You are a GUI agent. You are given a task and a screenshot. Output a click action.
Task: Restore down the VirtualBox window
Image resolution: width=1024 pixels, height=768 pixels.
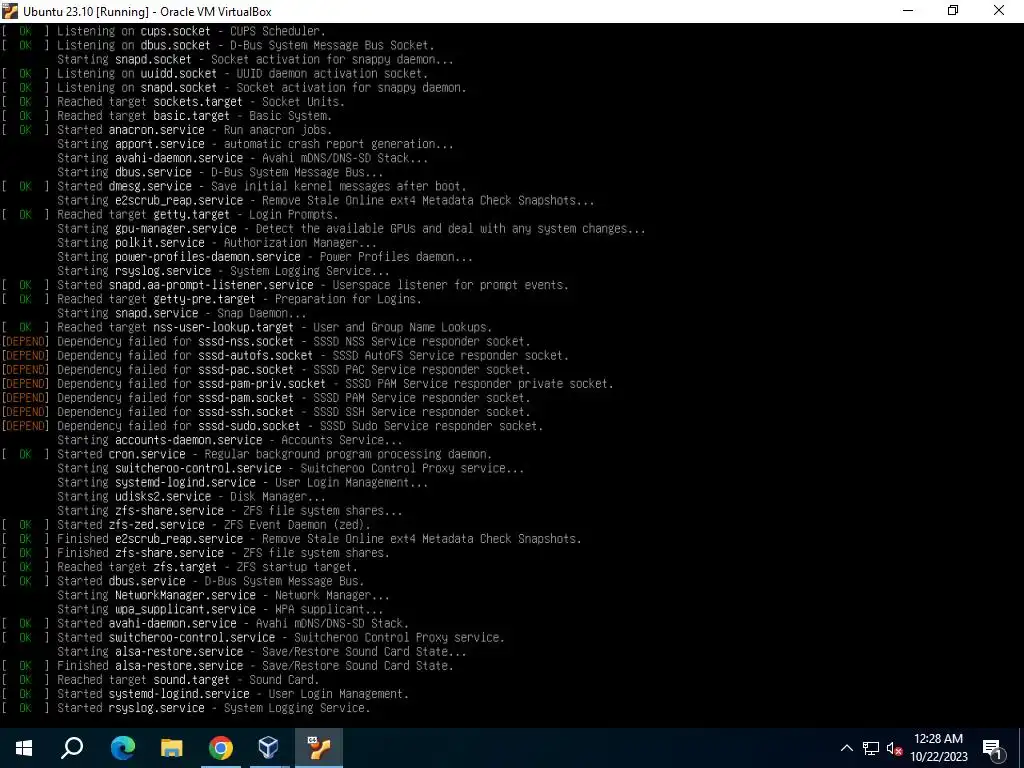(953, 11)
